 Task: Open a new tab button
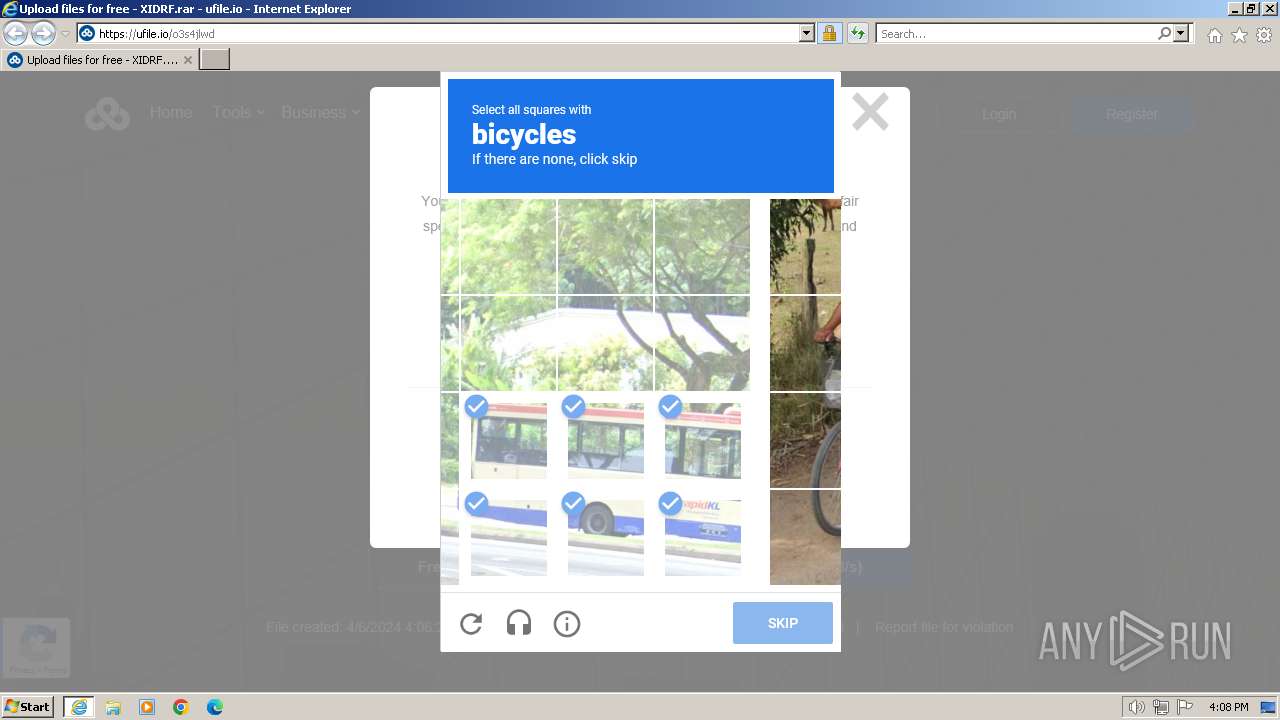click(215, 60)
